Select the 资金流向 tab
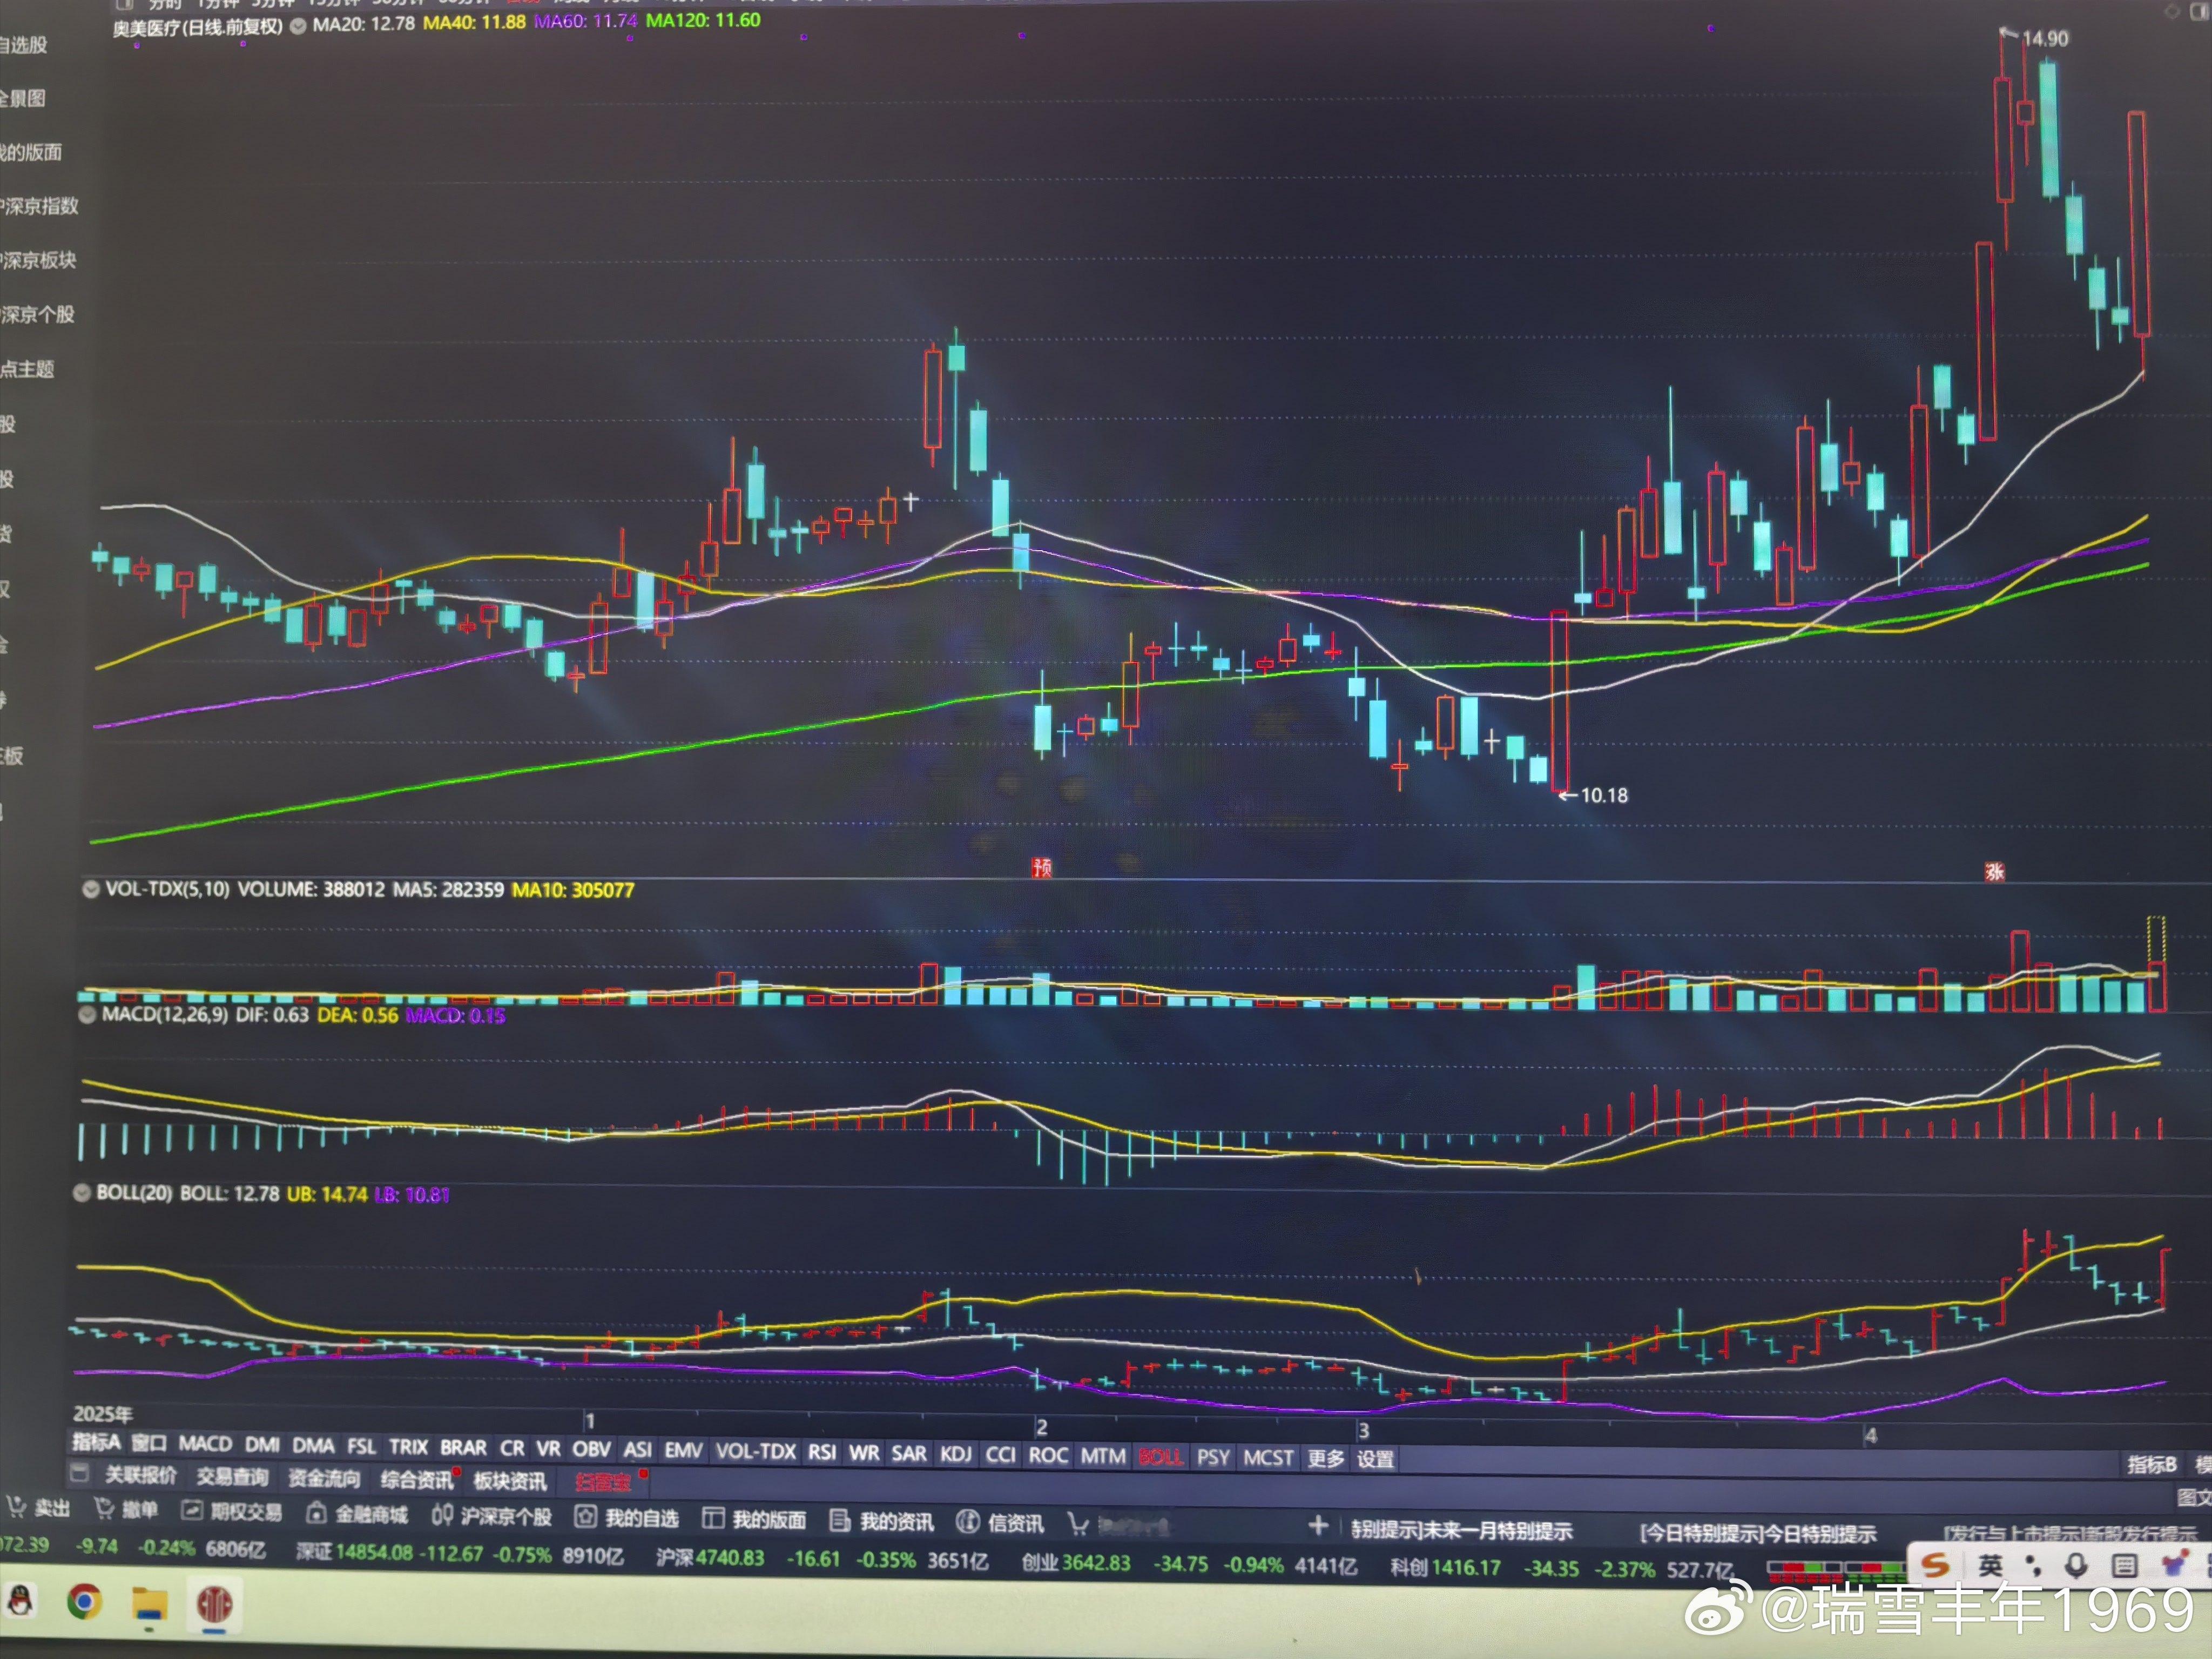 (323, 1477)
